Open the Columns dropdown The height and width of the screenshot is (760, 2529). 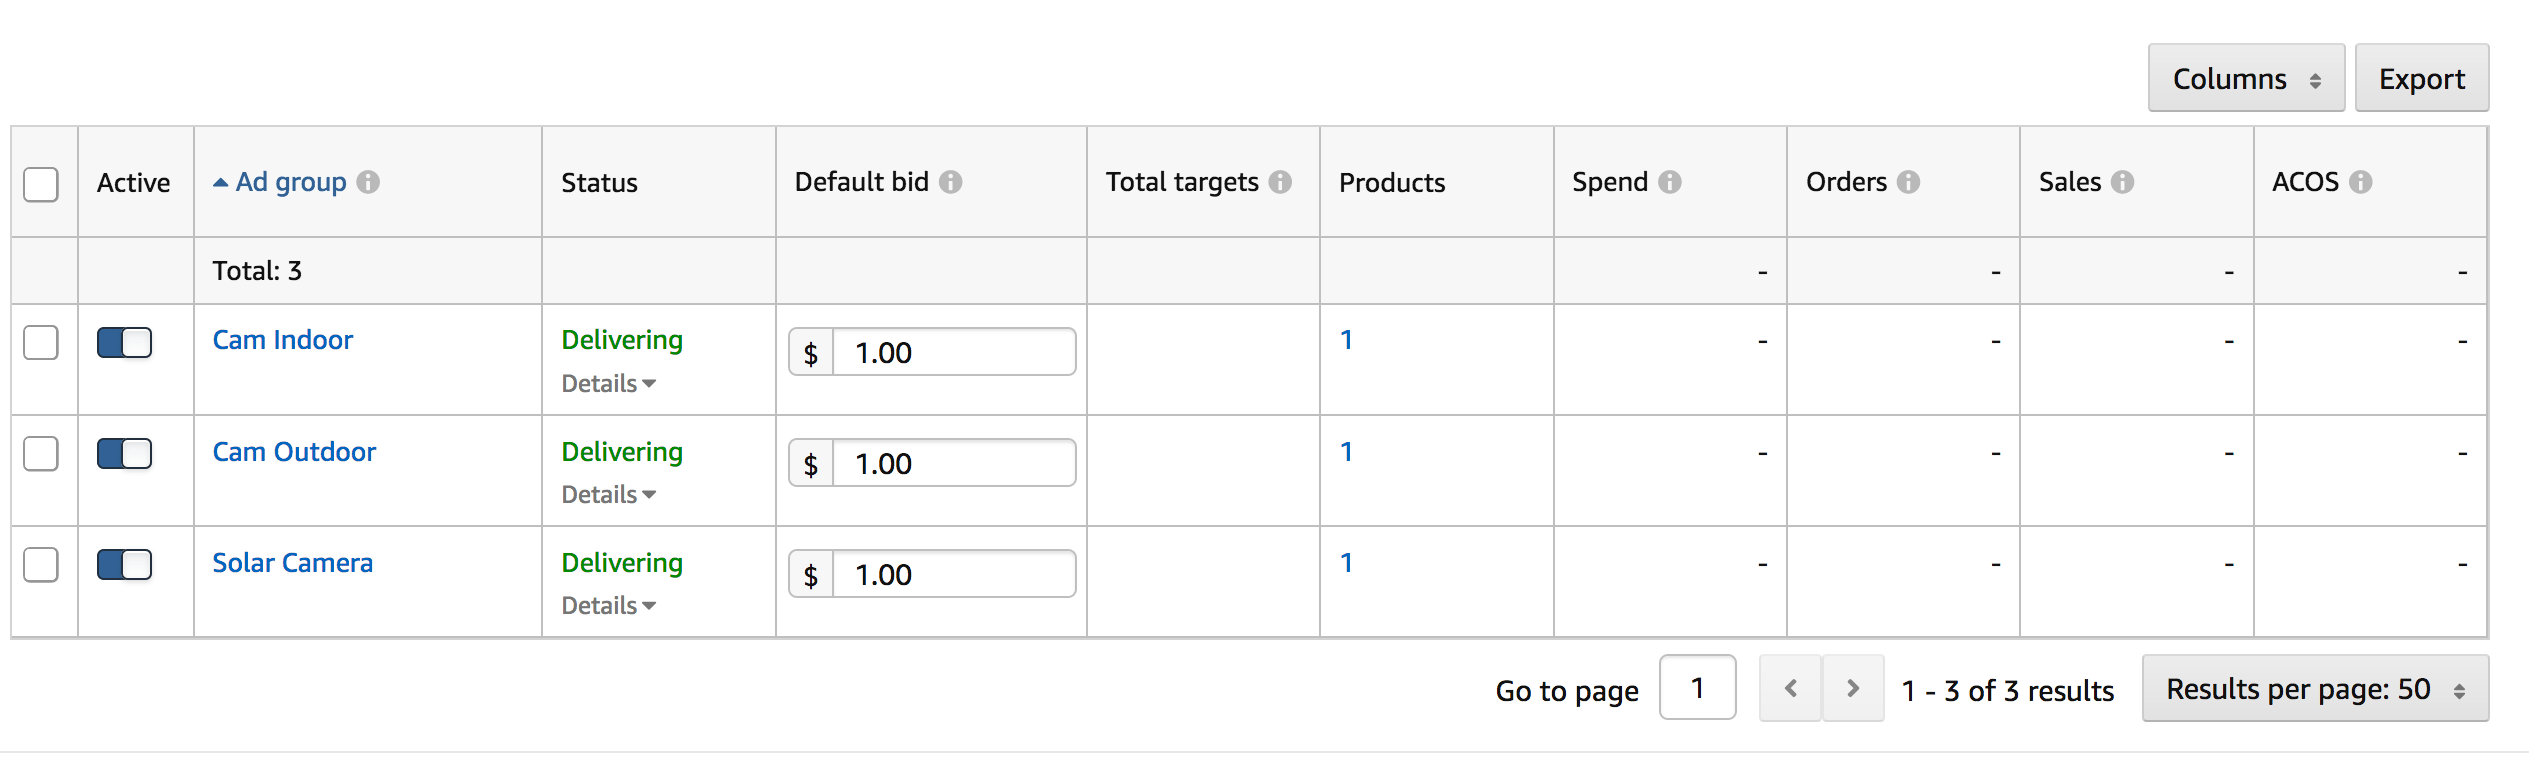coord(2246,78)
